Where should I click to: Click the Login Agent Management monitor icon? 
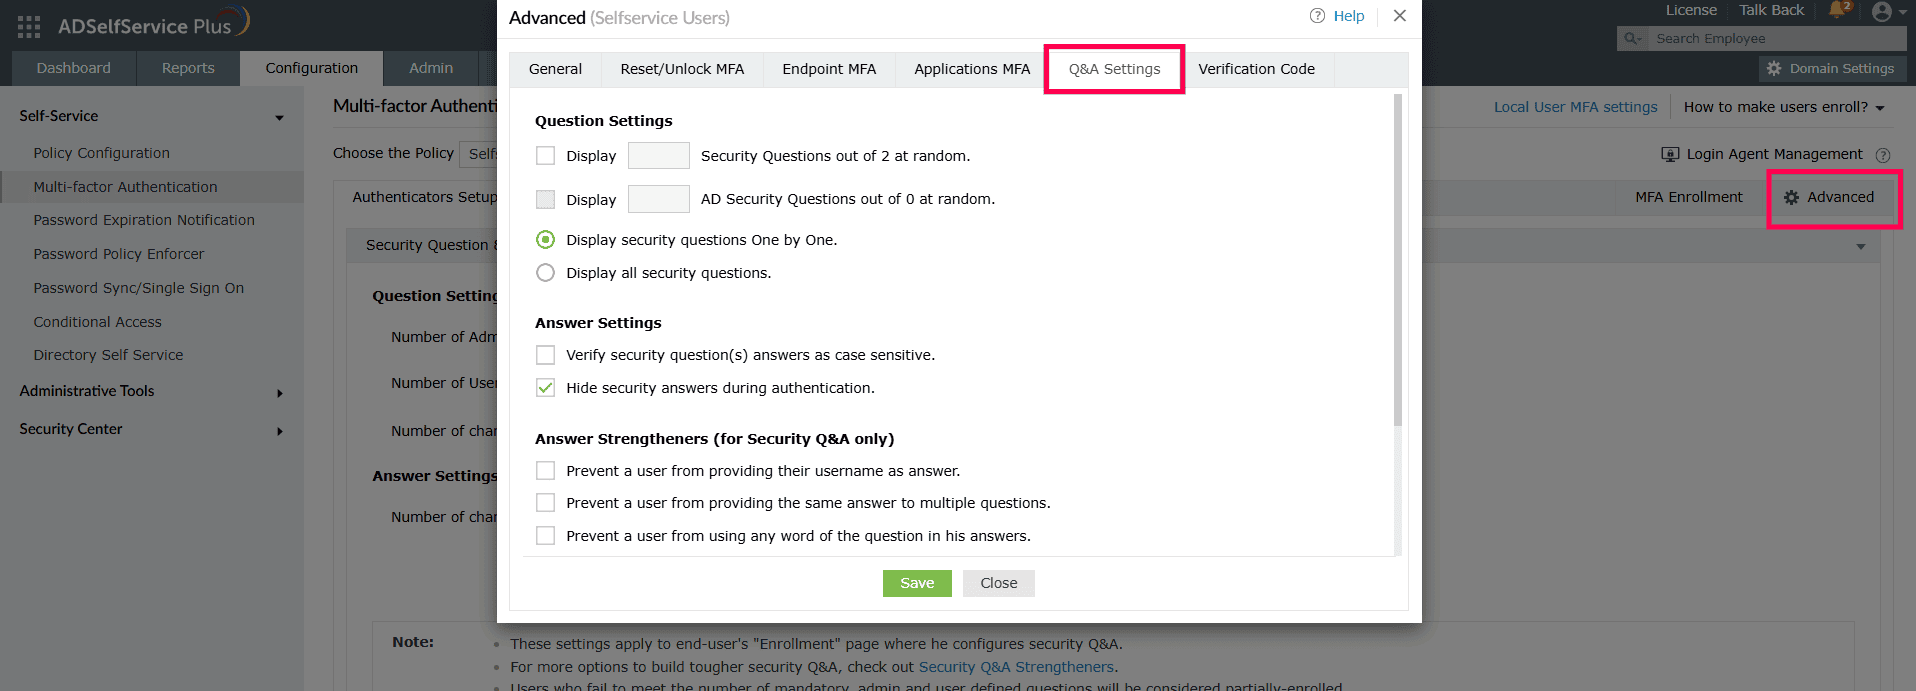click(x=1670, y=154)
